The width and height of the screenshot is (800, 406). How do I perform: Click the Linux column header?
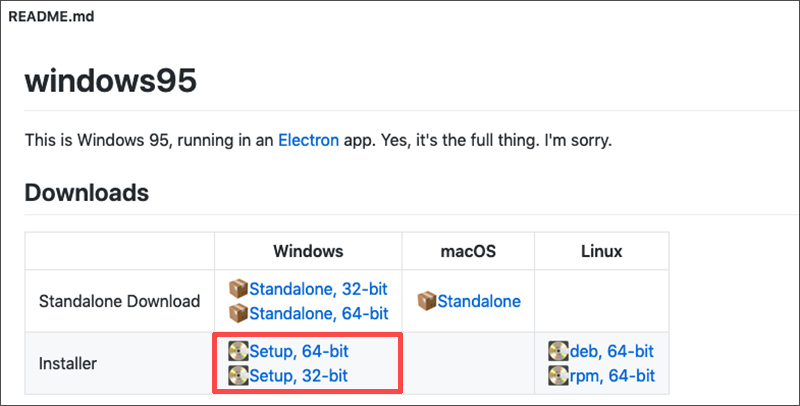[602, 251]
